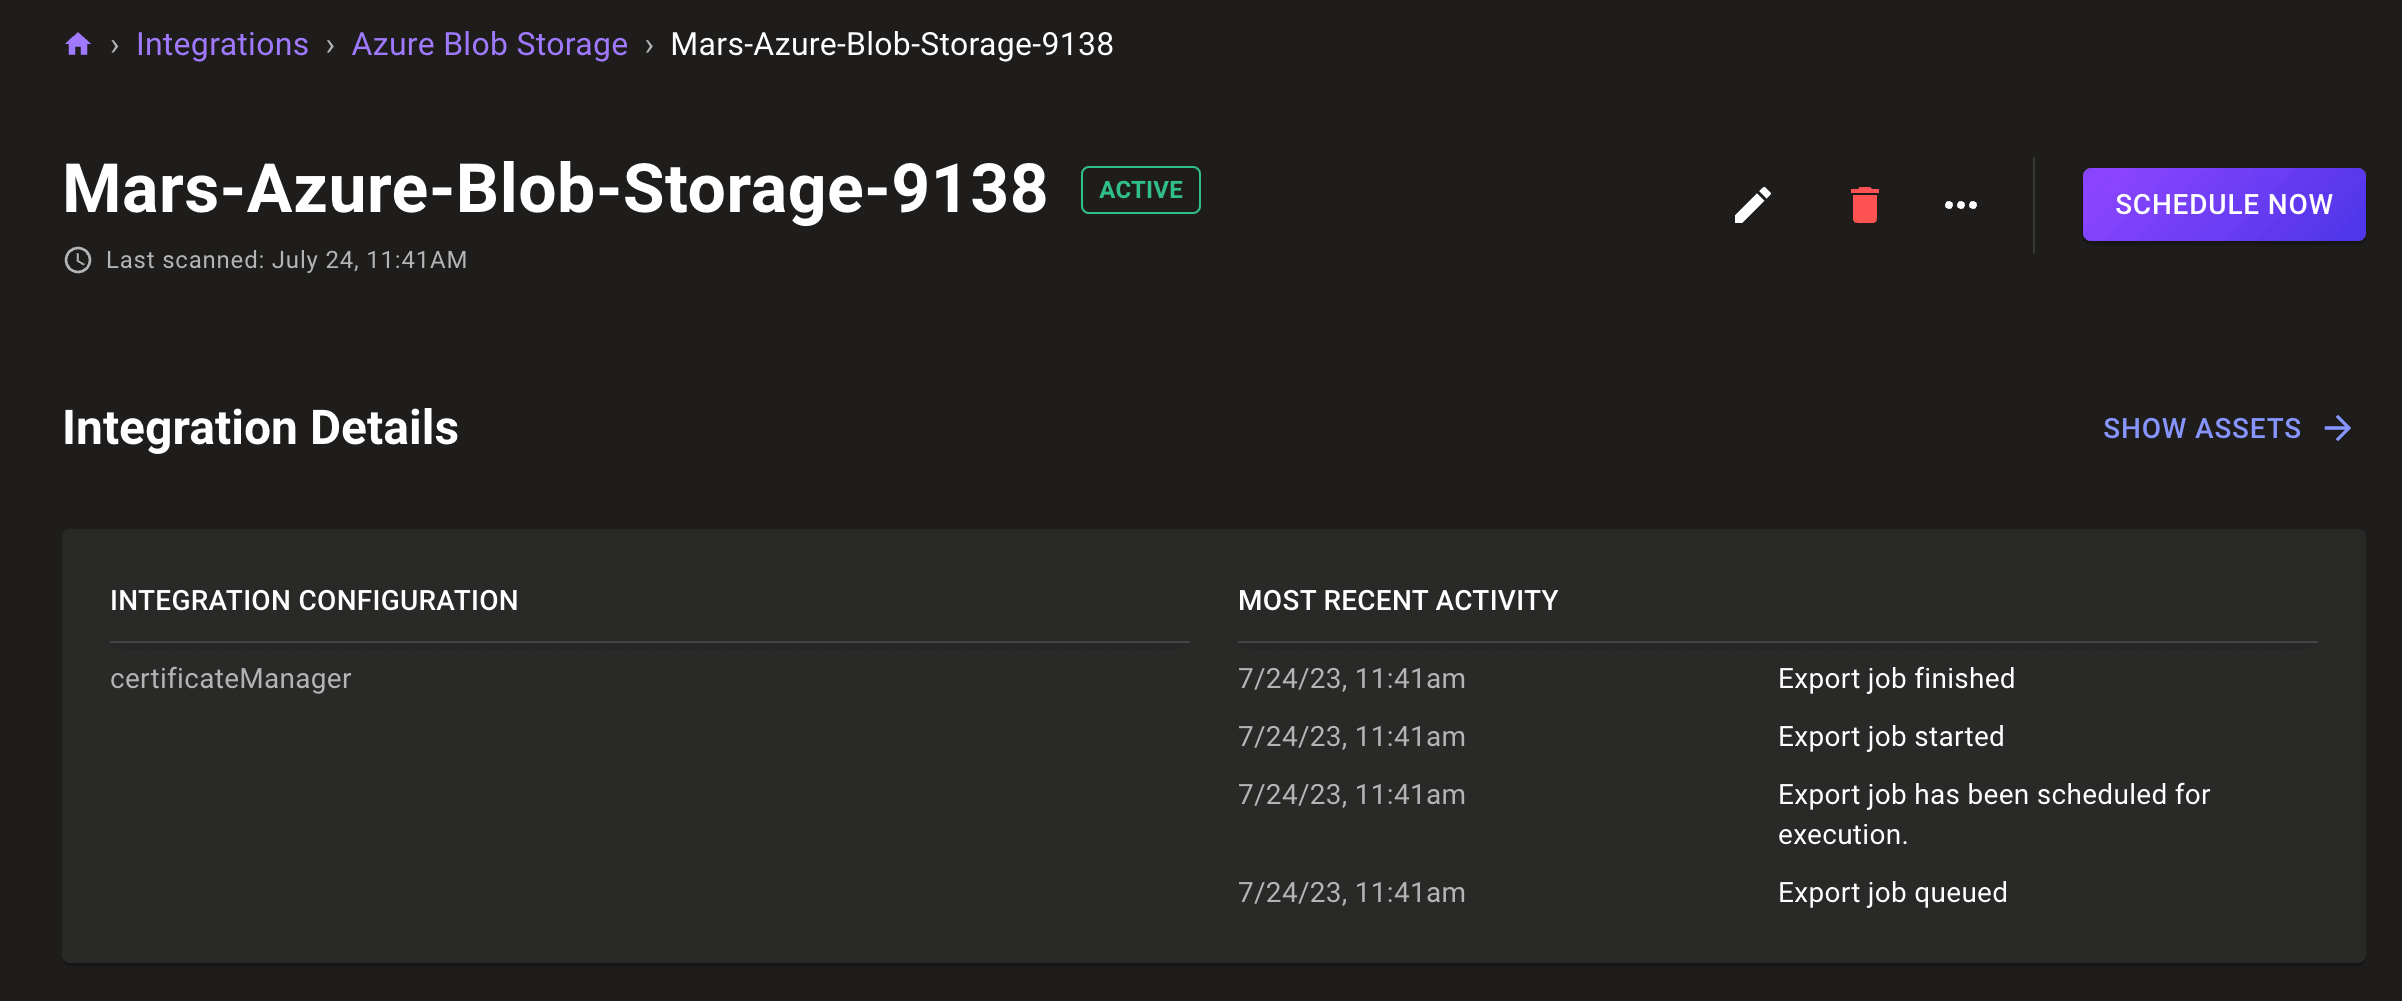Click the chevron after the home icon

coord(117,45)
